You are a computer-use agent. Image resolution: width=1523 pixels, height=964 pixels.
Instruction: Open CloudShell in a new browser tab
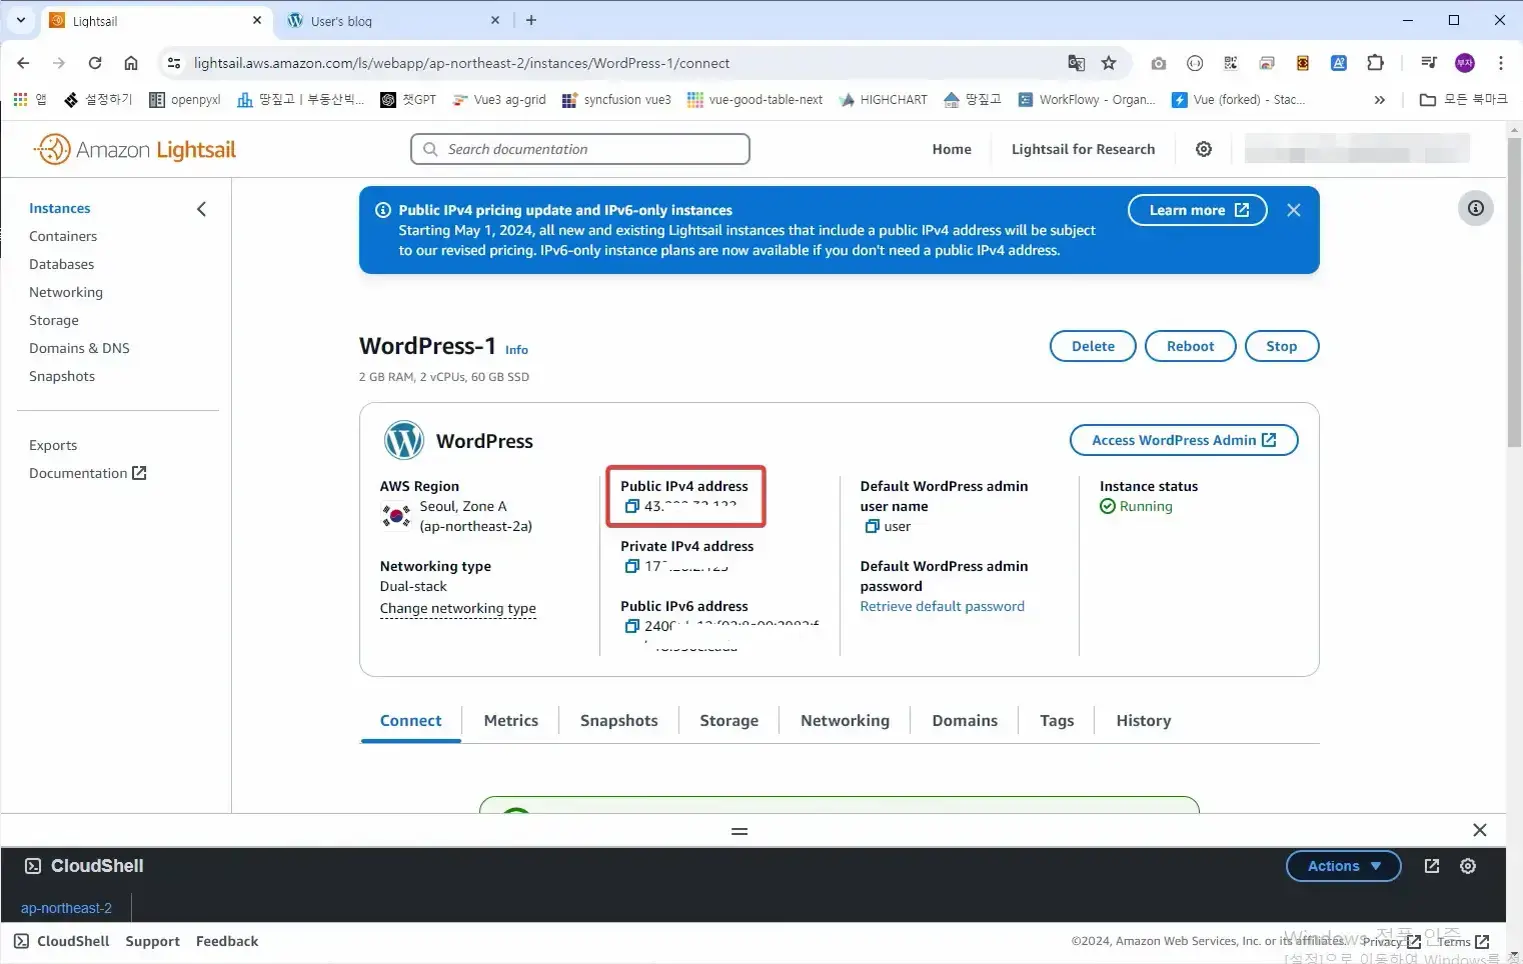pyautogui.click(x=1432, y=866)
